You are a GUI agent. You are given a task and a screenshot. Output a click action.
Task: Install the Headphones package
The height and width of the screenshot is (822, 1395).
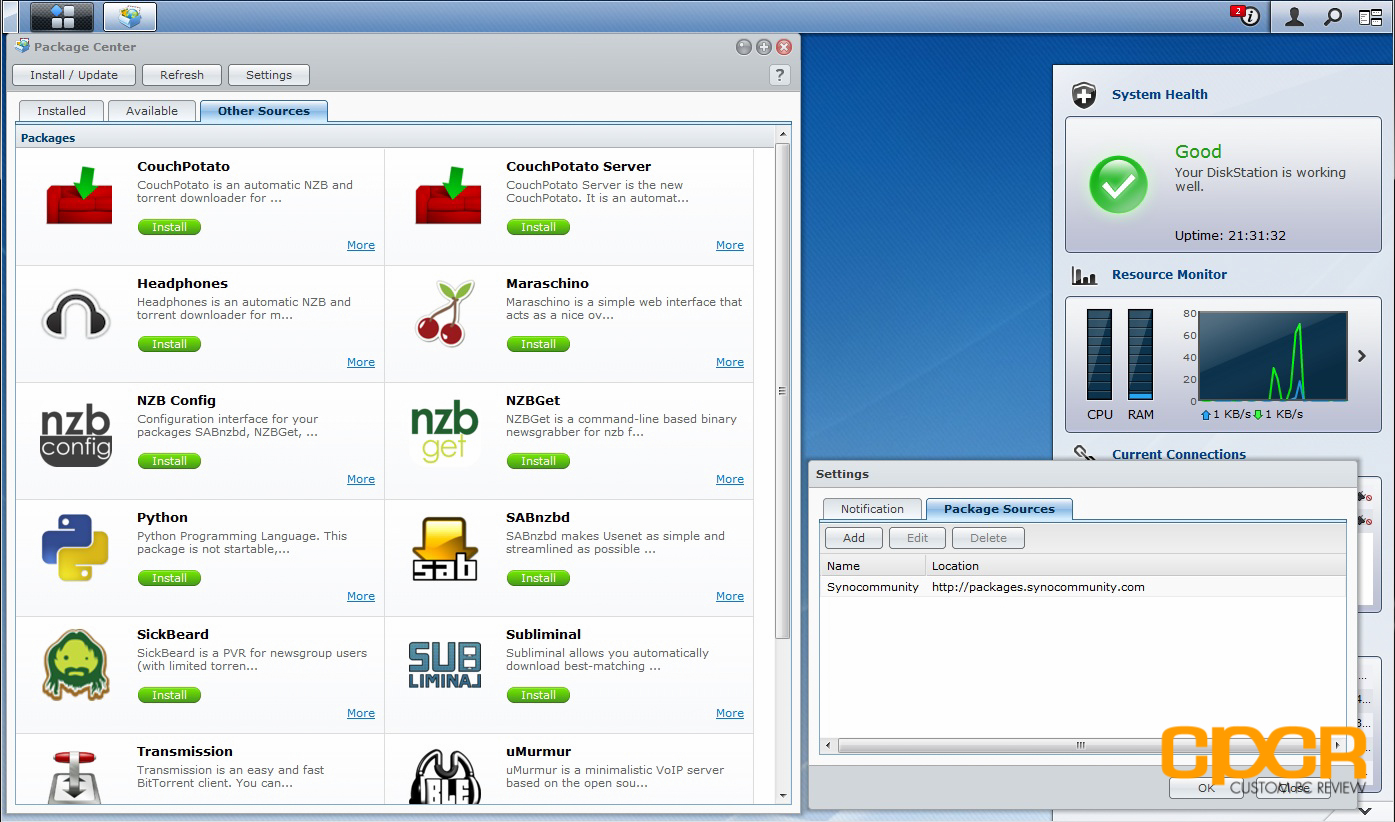(169, 344)
